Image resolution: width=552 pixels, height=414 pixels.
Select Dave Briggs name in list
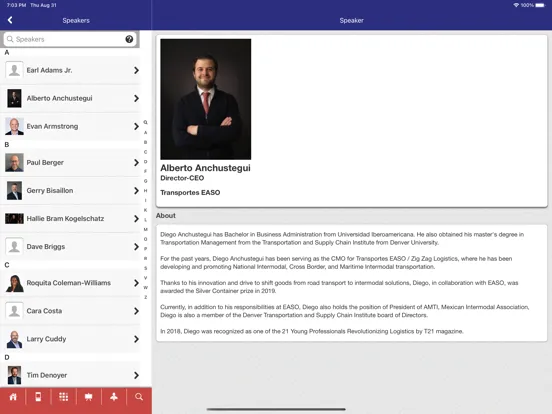point(46,247)
